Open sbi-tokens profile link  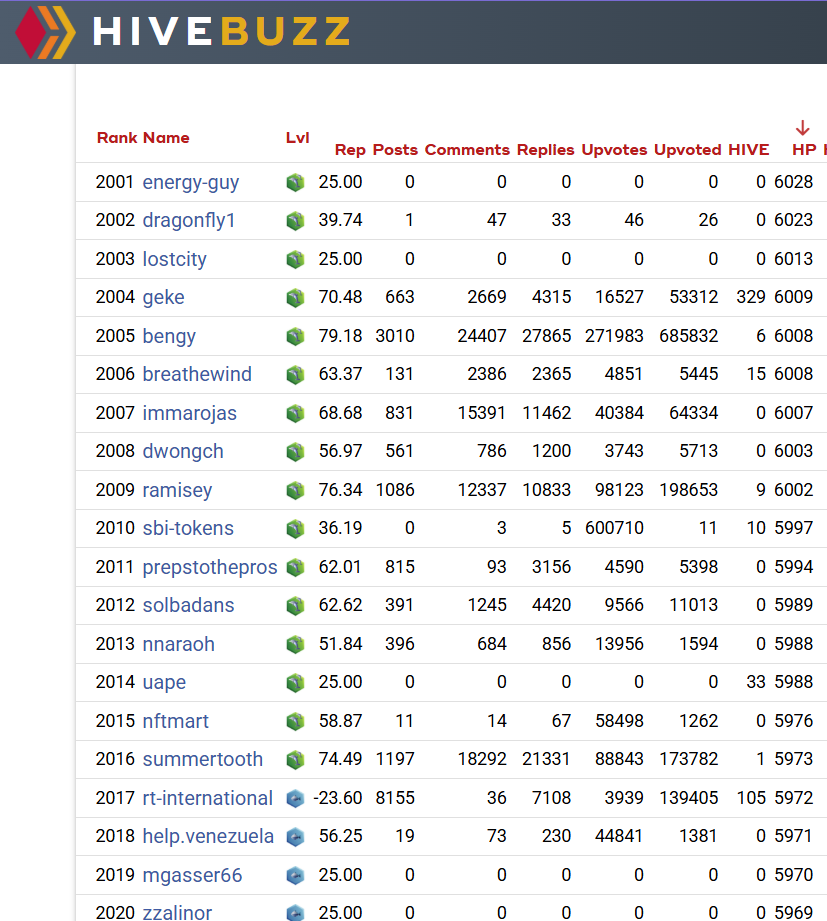click(x=188, y=528)
